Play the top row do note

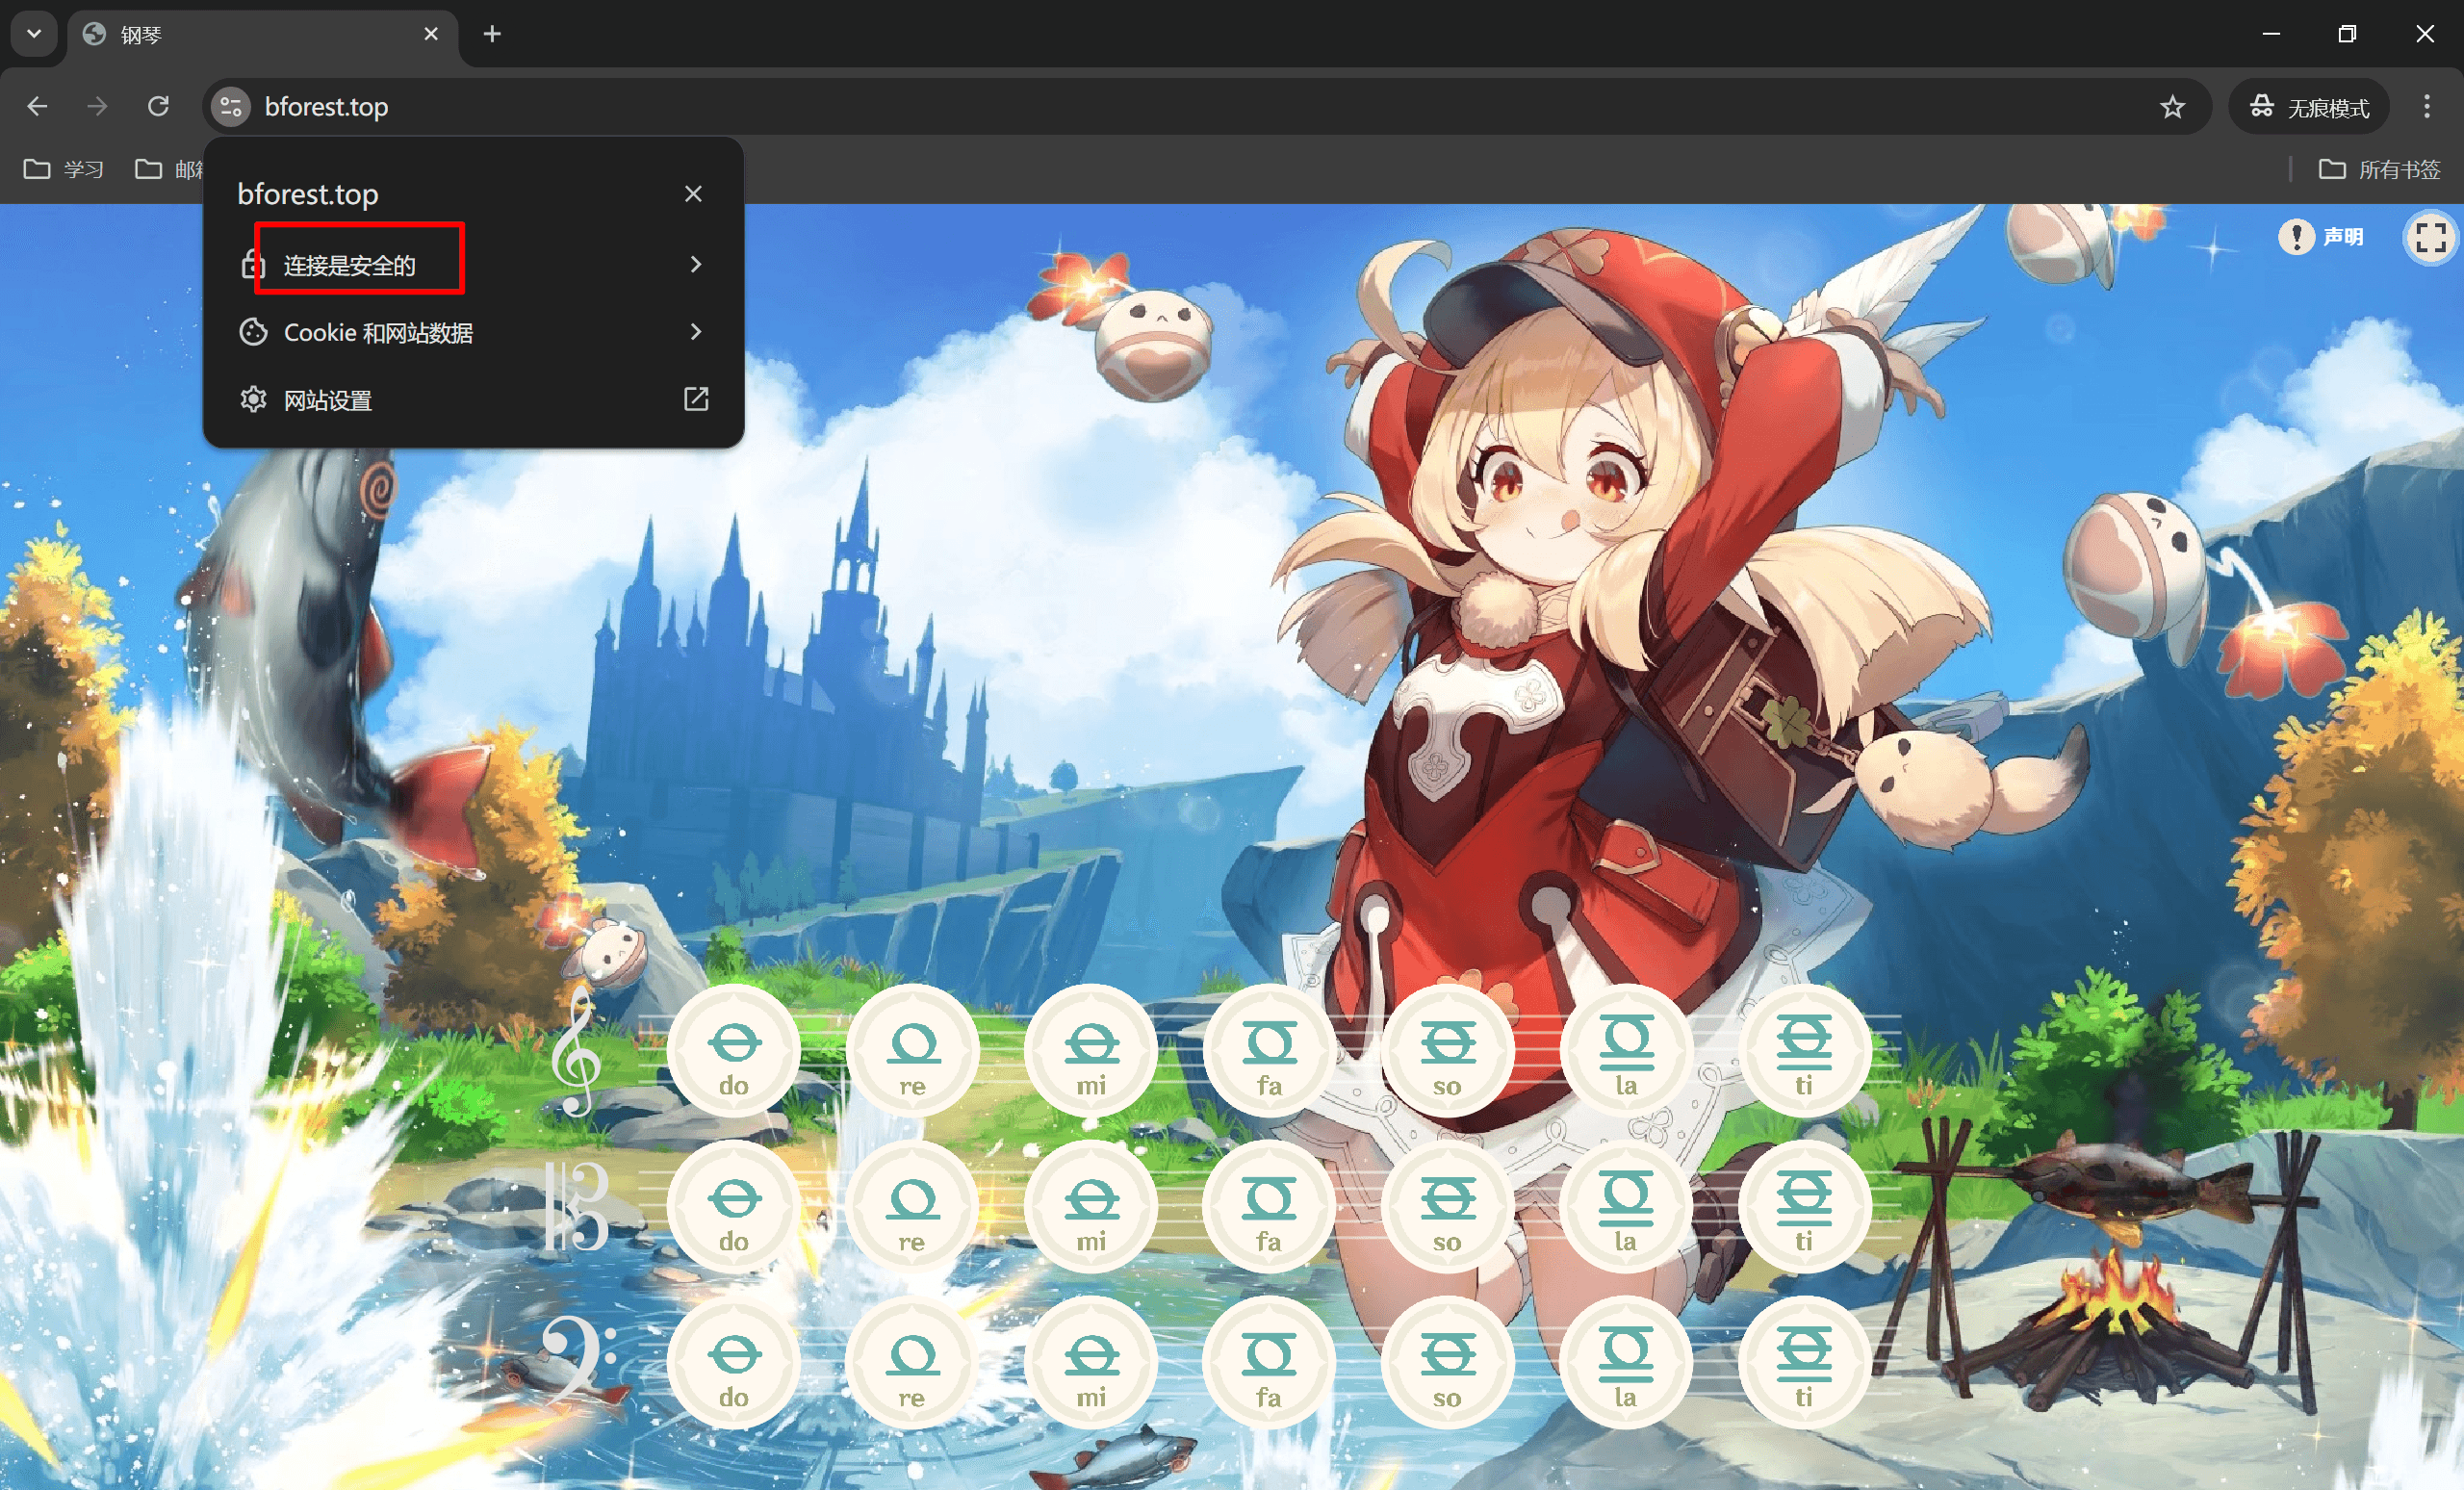point(734,1050)
